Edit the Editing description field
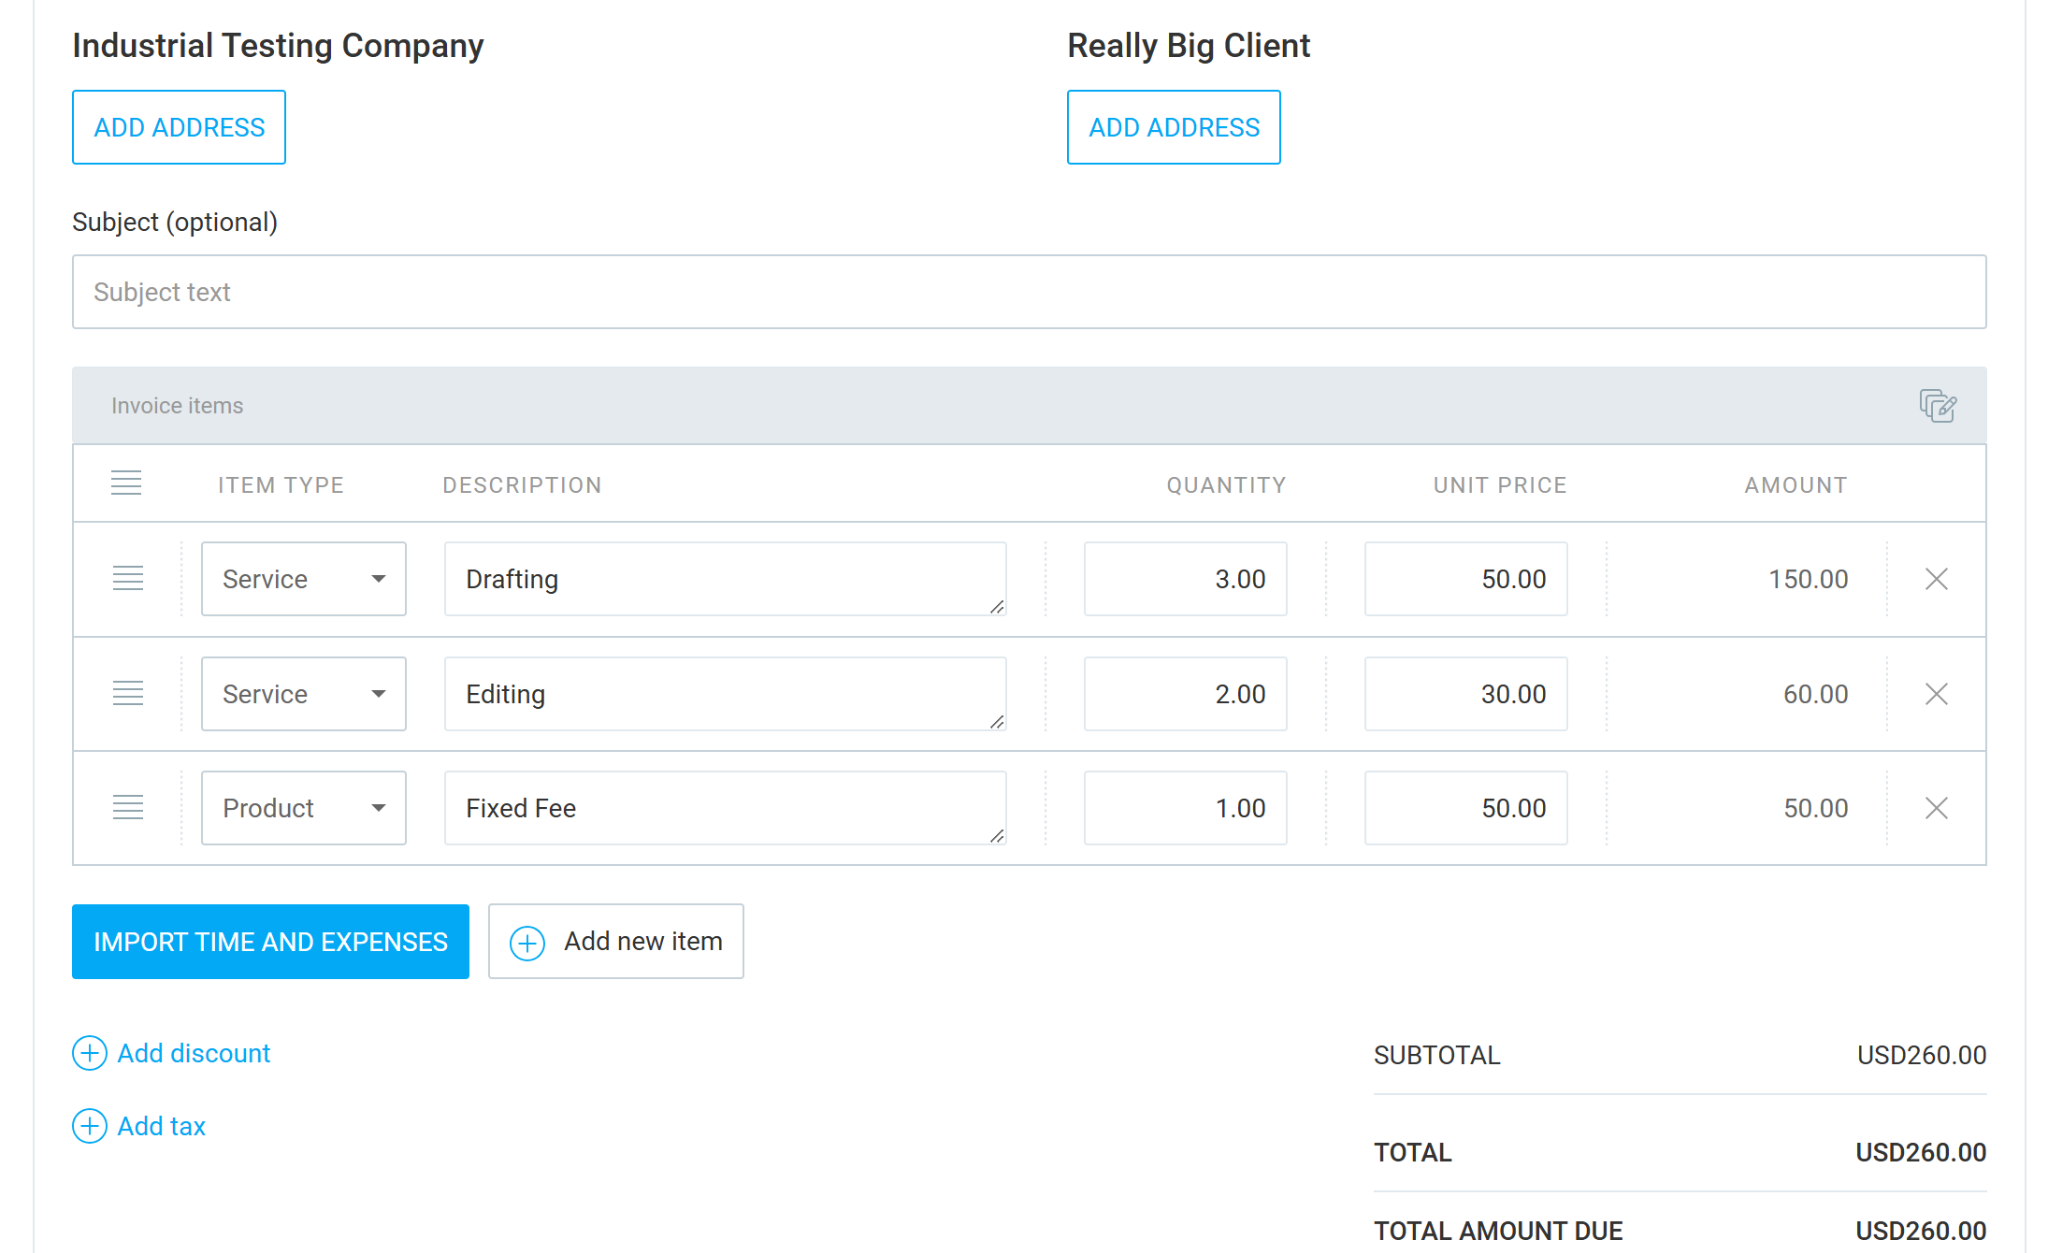 [x=725, y=694]
